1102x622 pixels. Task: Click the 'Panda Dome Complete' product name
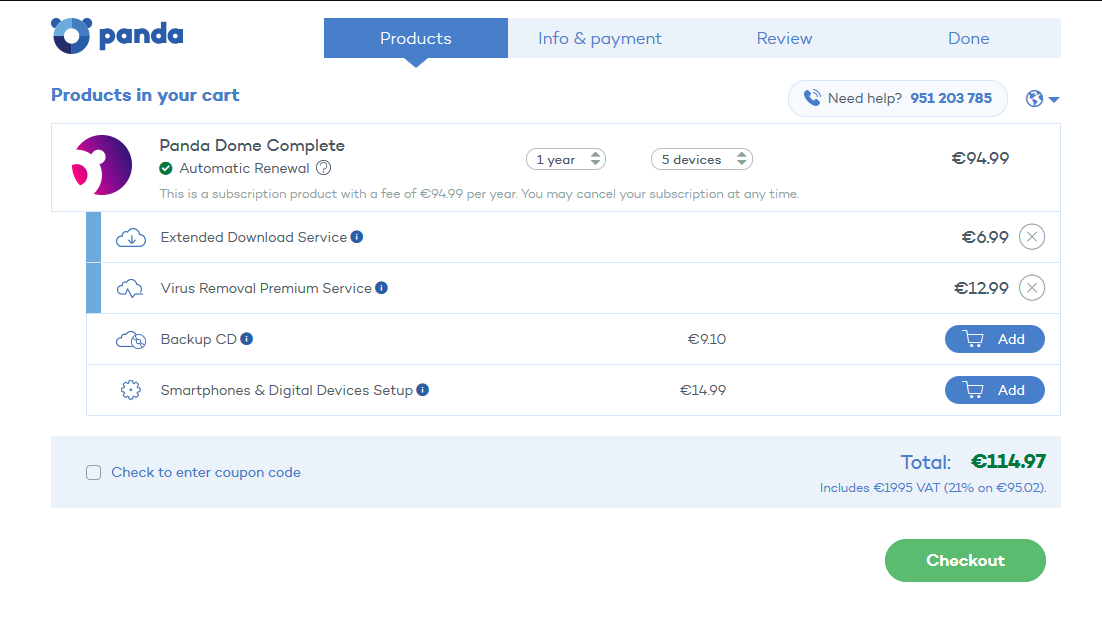click(252, 145)
